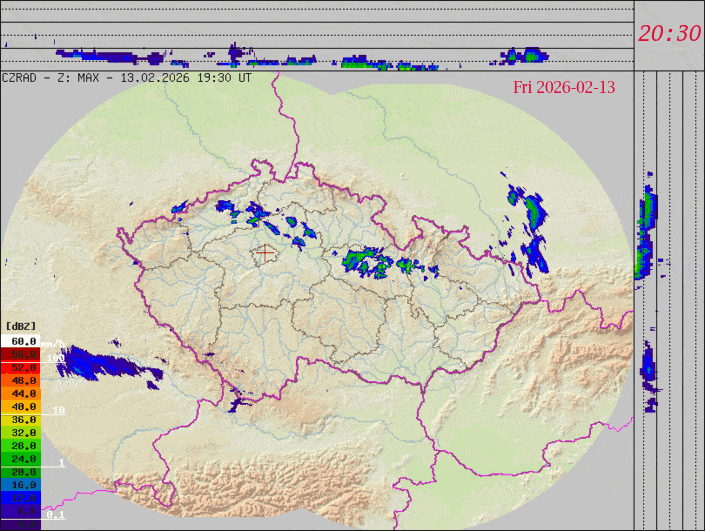705x531 pixels.
Task: Click the red crosshair marker on the map
Action: click(265, 252)
